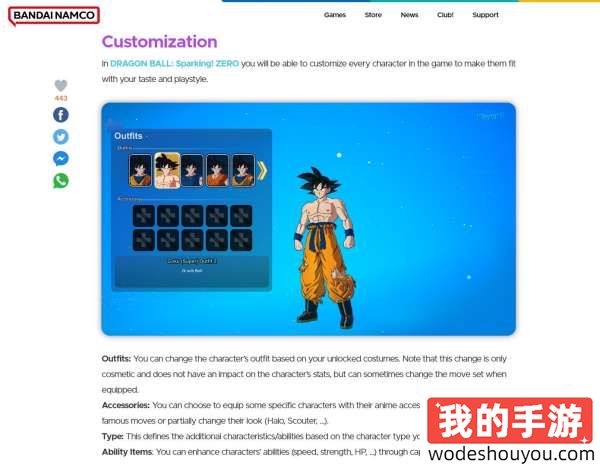The image size is (600, 466).
Task: Share the page on Facebook
Action: (x=61, y=114)
